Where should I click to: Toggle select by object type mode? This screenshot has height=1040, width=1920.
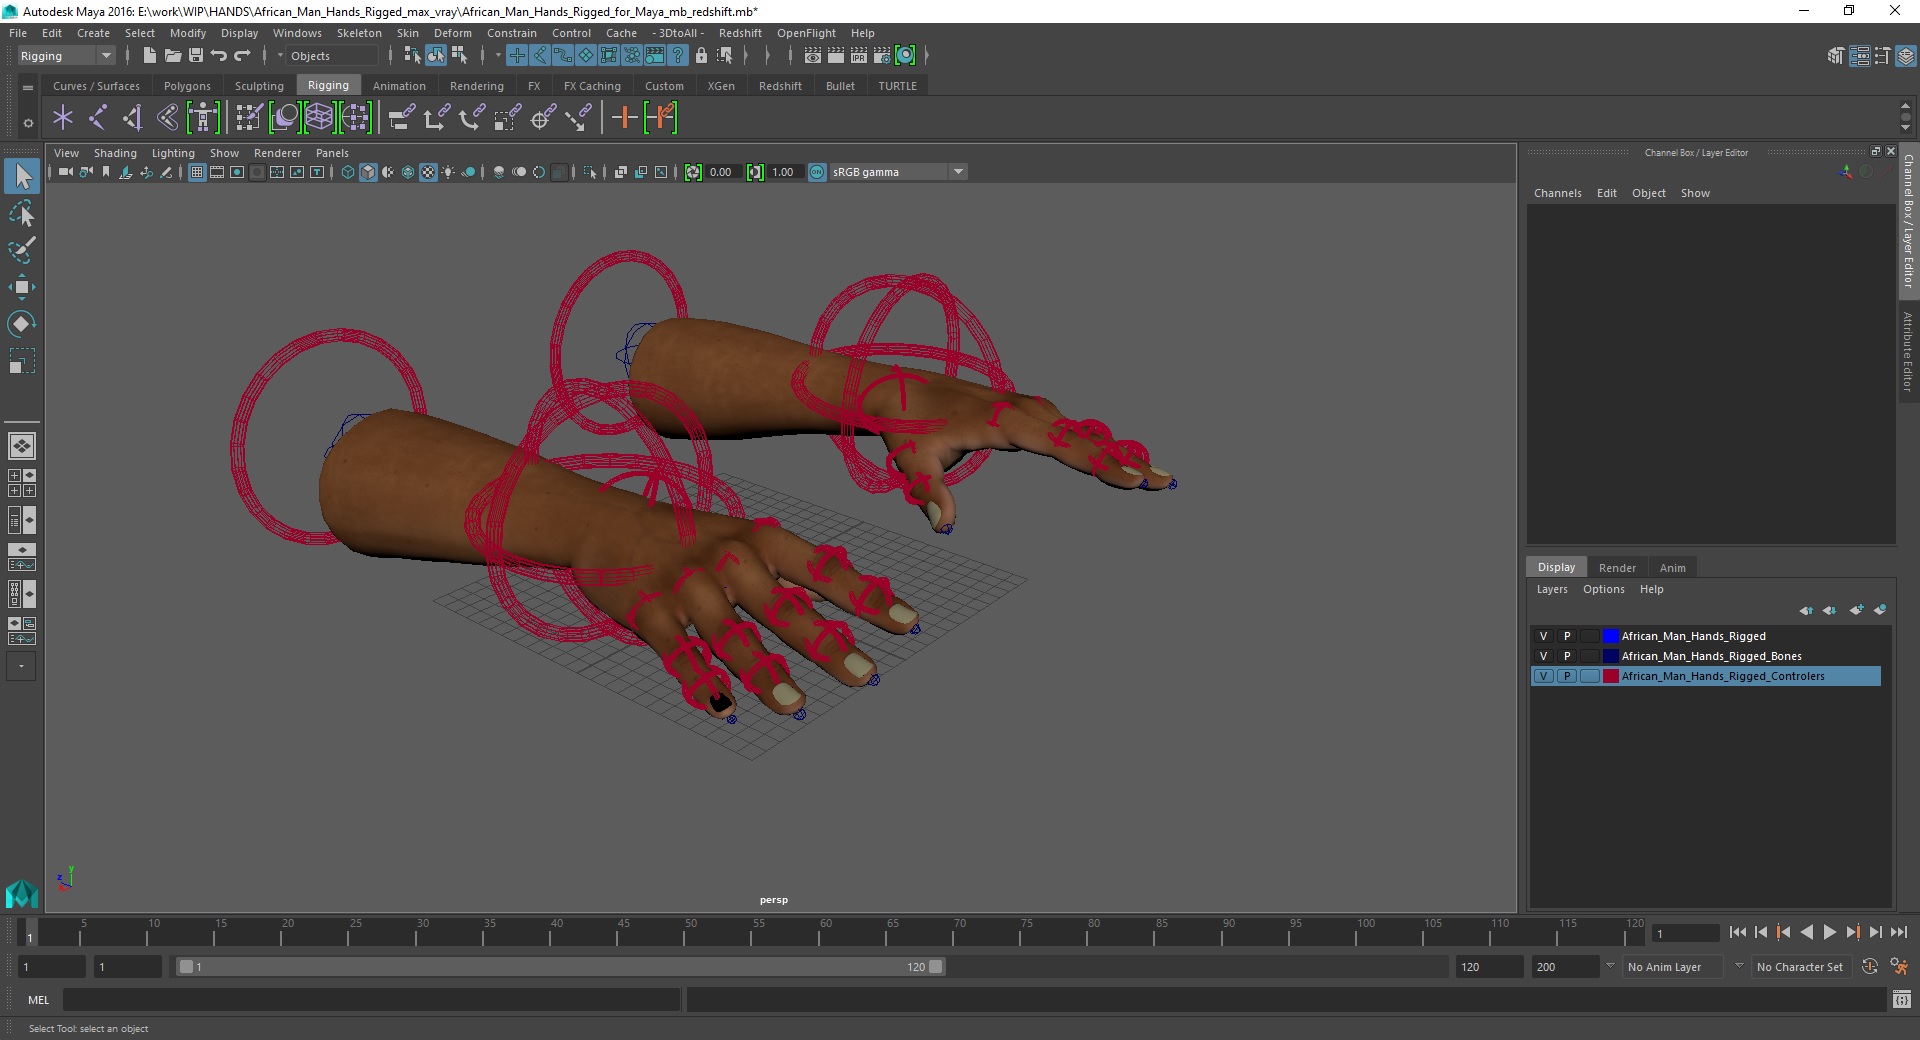pos(435,56)
